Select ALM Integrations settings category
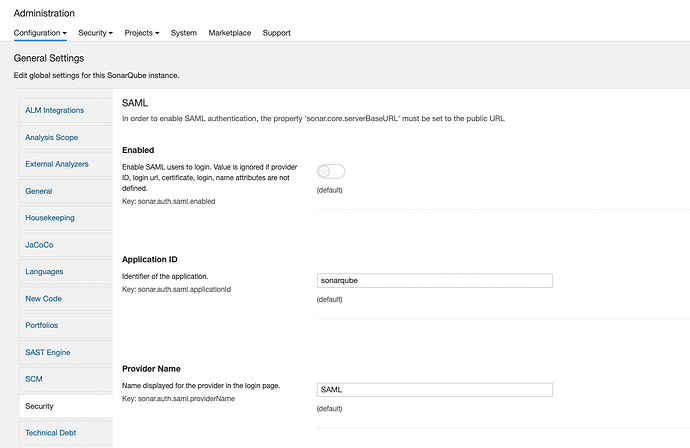 pyautogui.click(x=55, y=110)
